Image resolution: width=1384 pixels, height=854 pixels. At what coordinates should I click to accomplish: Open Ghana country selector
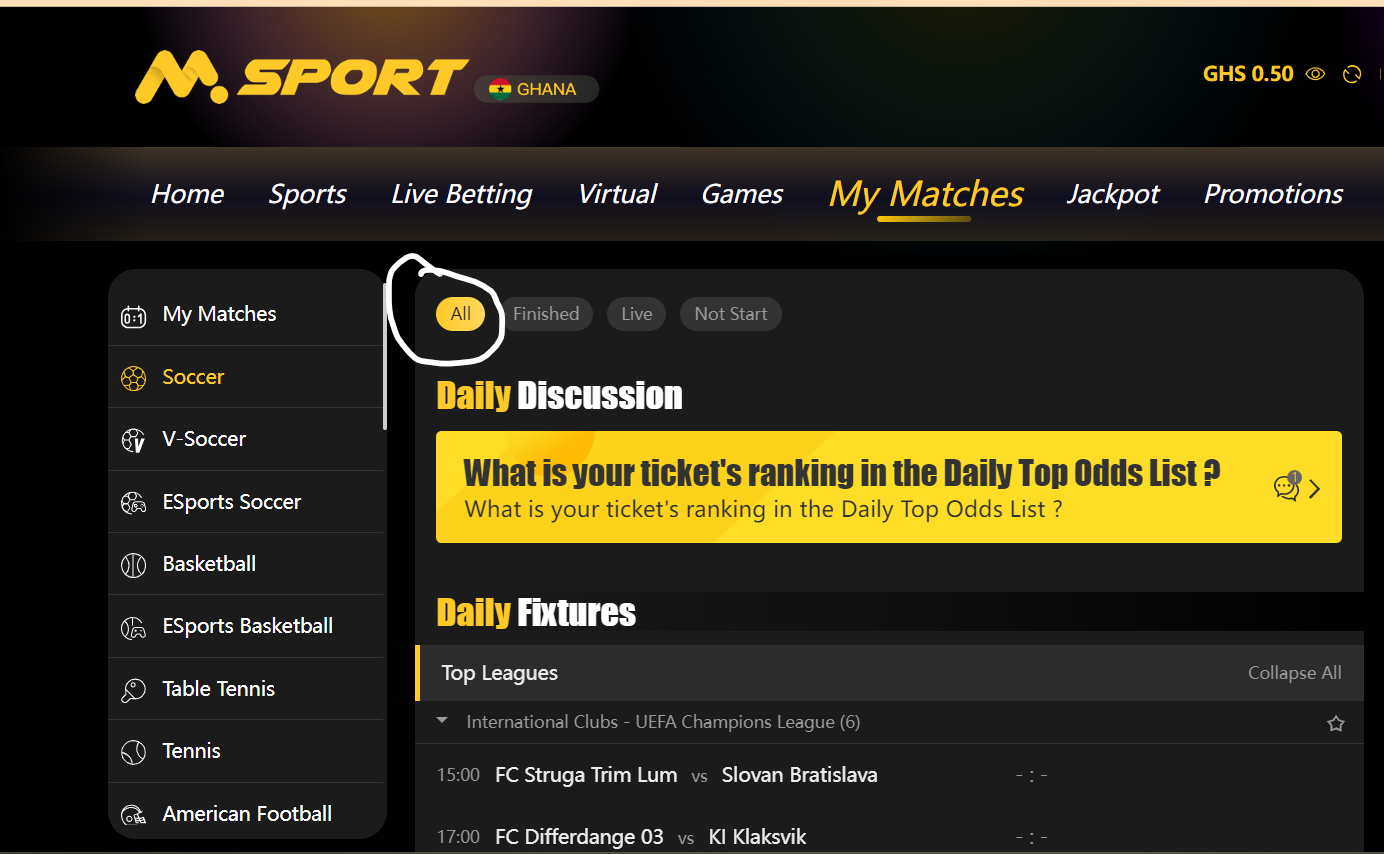pyautogui.click(x=536, y=89)
